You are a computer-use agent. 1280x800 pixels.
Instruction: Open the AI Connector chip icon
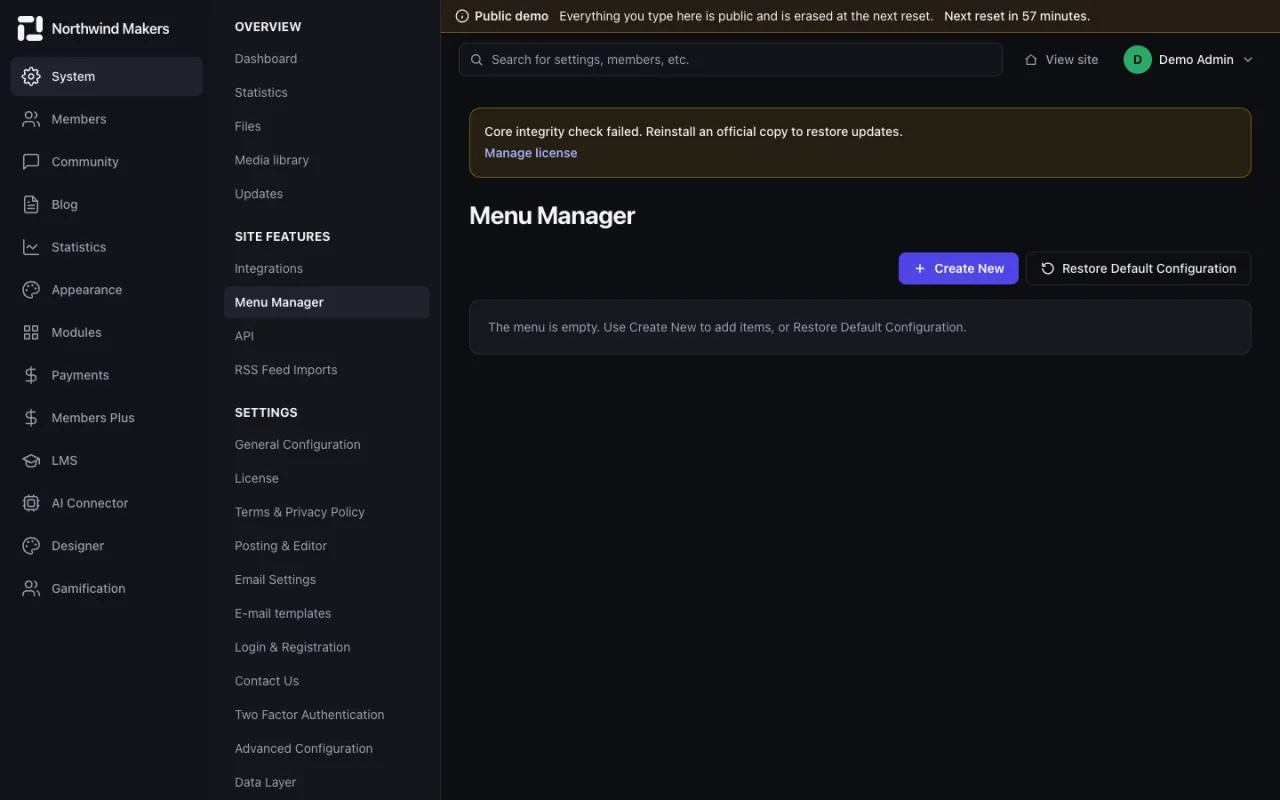[31, 503]
